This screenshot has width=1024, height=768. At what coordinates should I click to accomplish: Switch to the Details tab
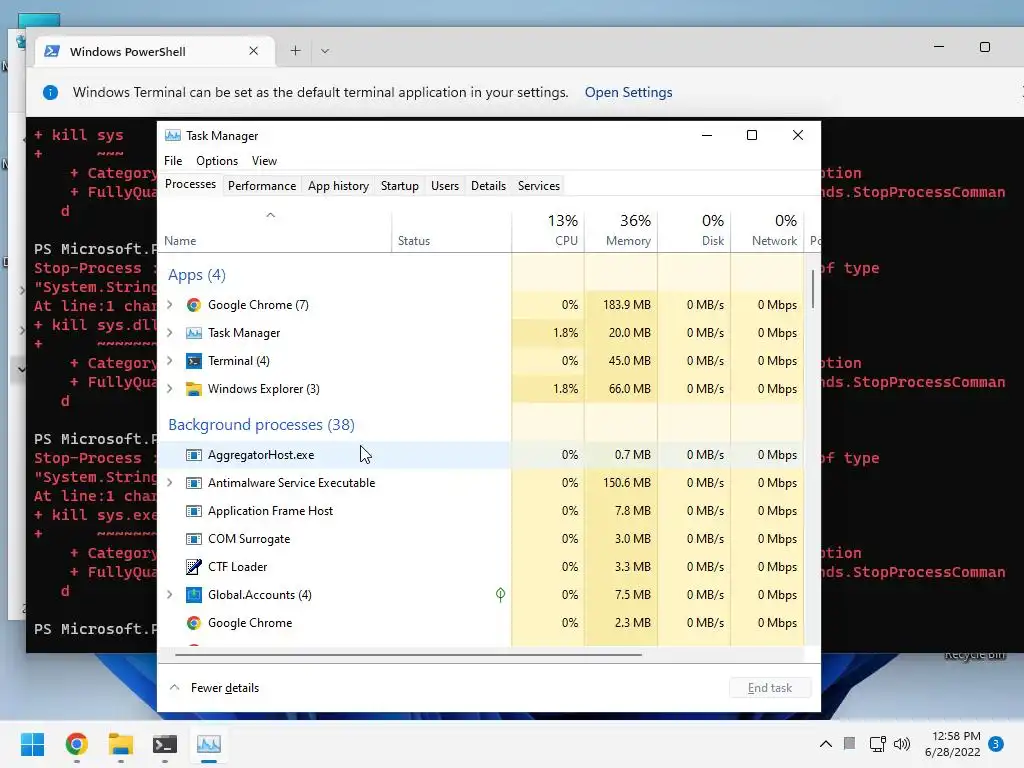point(488,186)
